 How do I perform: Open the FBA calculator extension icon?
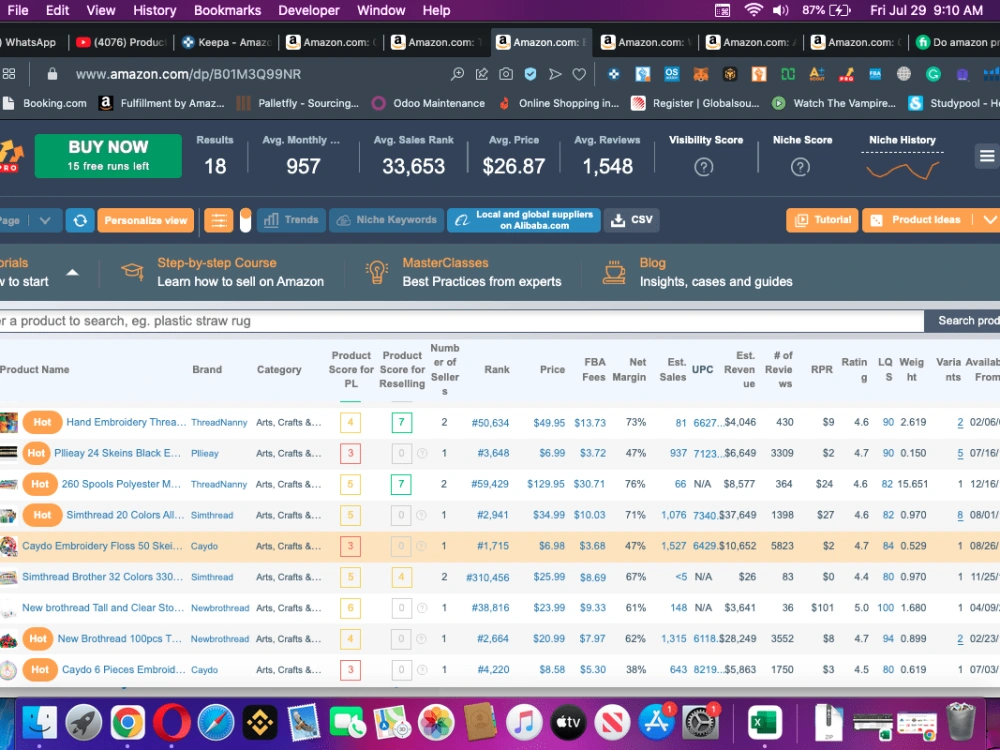pyautogui.click(x=875, y=75)
